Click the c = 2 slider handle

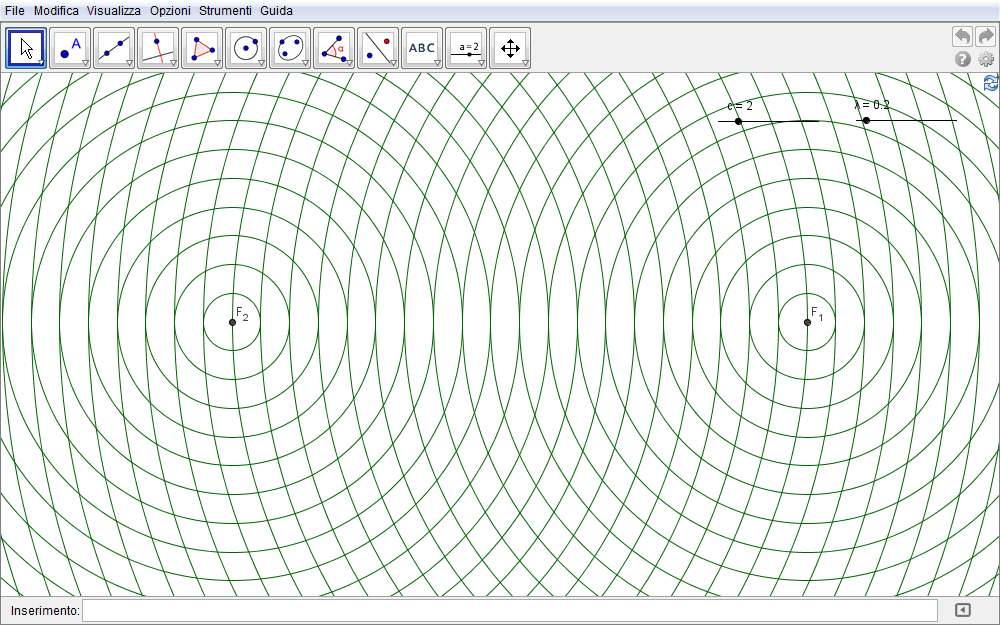(x=738, y=121)
